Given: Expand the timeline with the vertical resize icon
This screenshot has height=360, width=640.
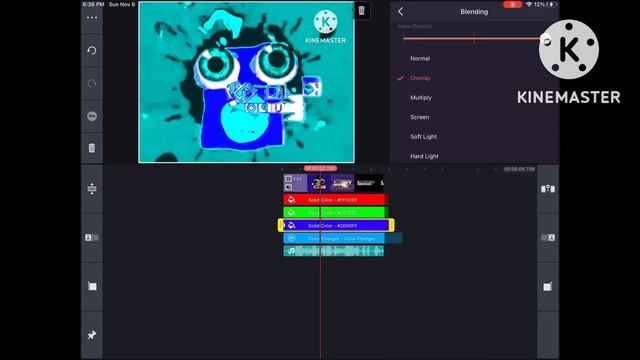Looking at the screenshot, I should 92,189.
